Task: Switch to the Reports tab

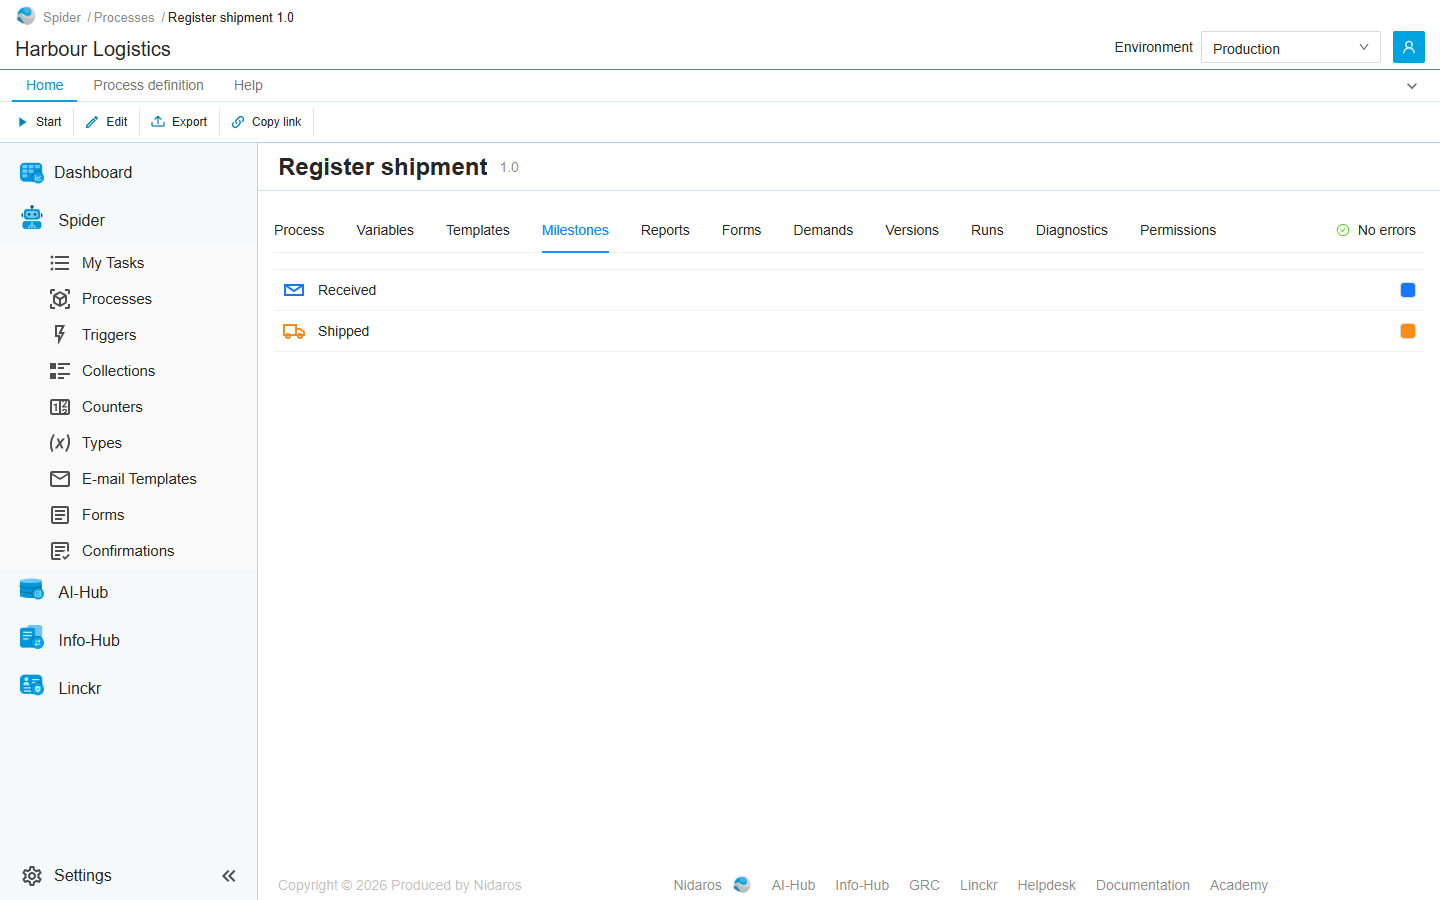Action: click(x=665, y=230)
